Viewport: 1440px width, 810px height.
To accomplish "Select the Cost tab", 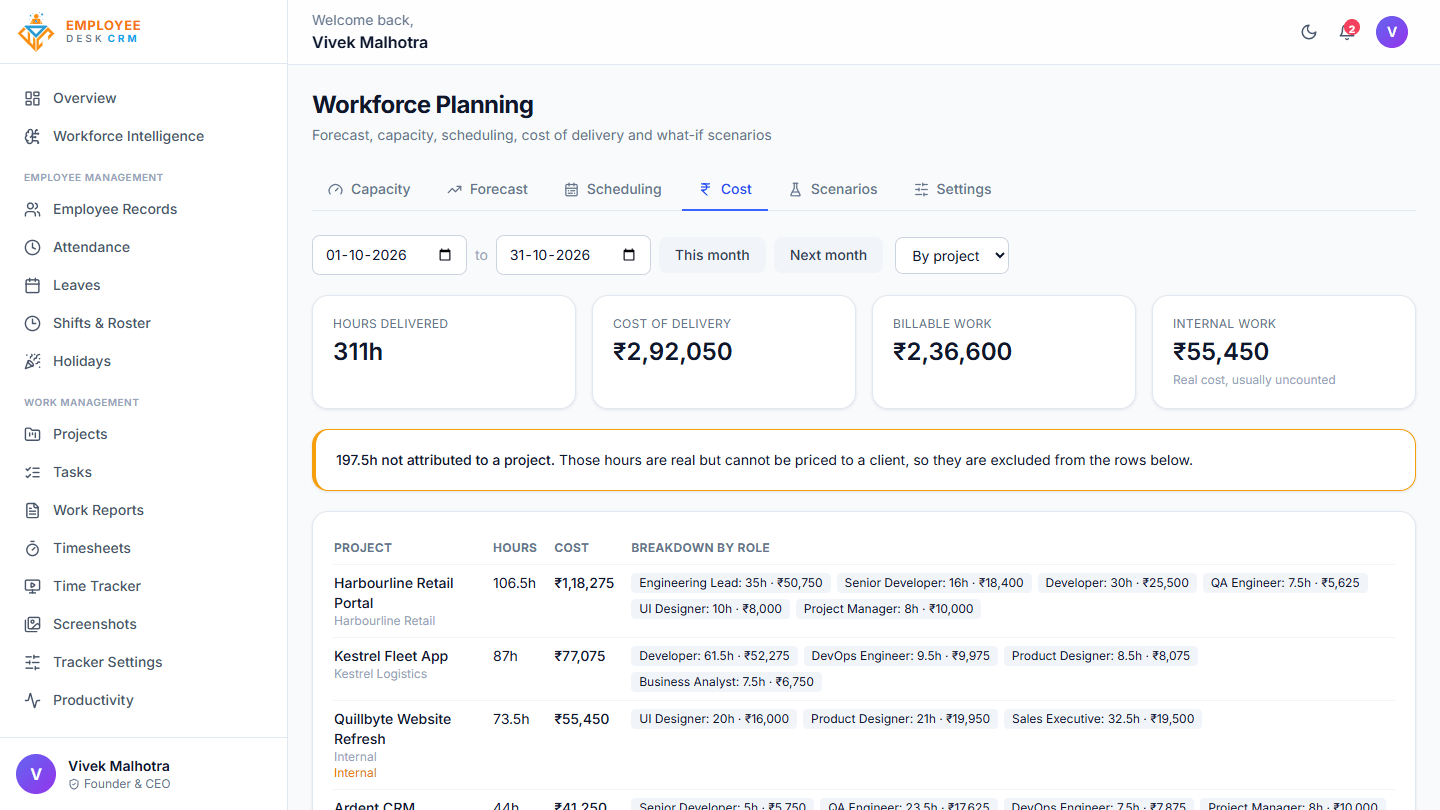I will [725, 189].
